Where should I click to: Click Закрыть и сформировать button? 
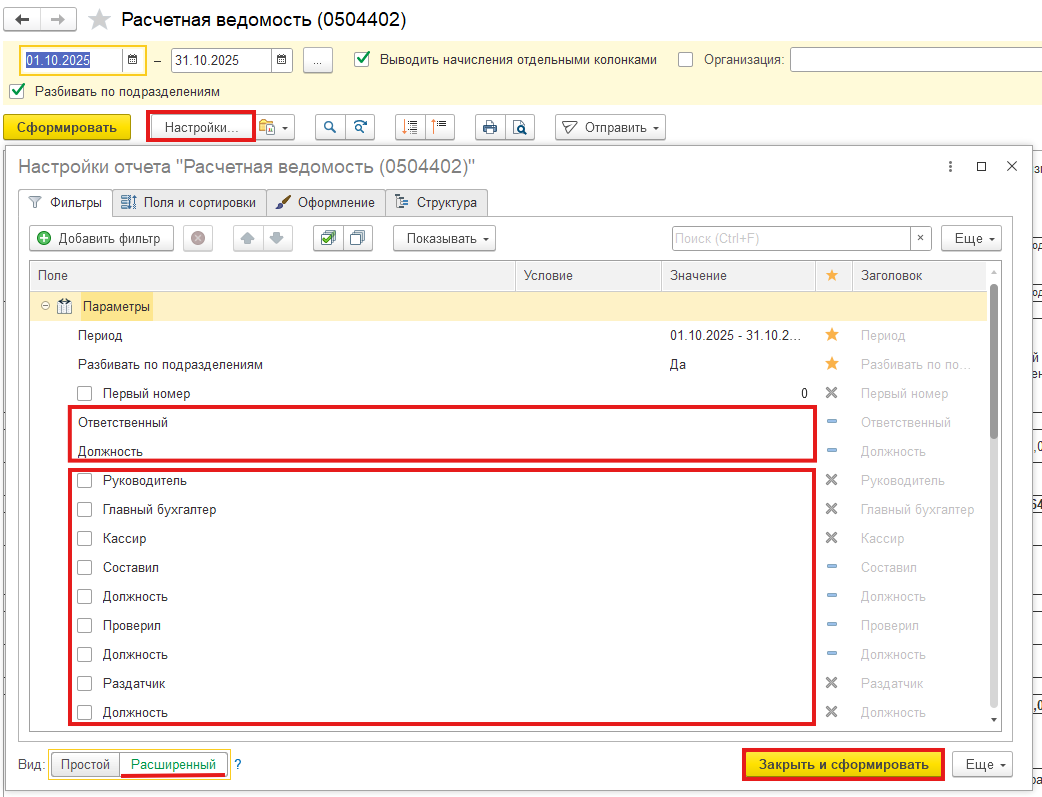click(x=843, y=764)
